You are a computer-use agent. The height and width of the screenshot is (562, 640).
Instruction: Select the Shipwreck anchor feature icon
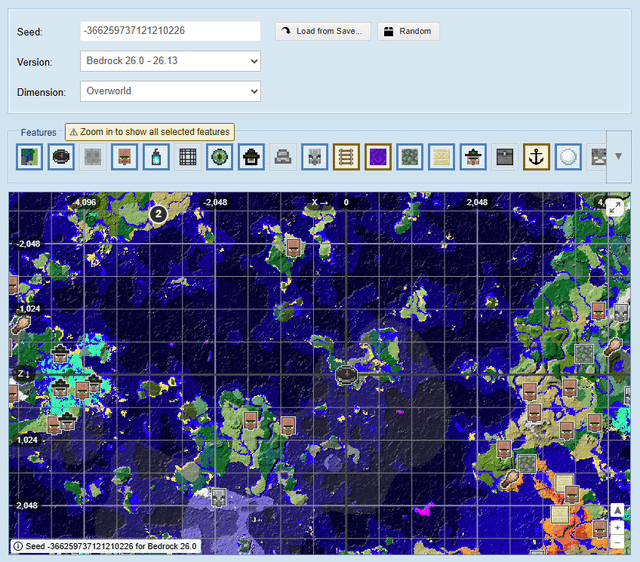pos(536,157)
